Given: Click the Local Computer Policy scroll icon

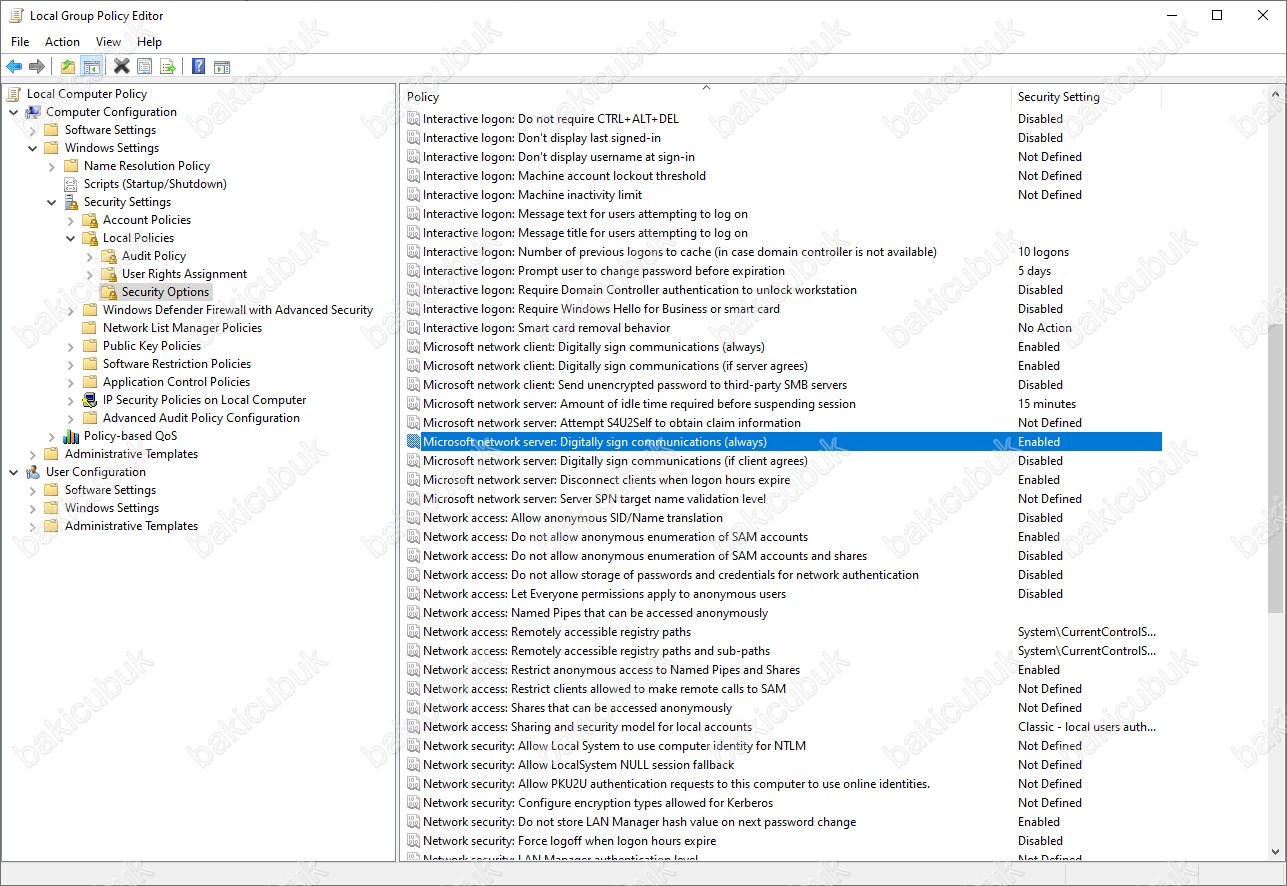Looking at the screenshot, I should 14,94.
